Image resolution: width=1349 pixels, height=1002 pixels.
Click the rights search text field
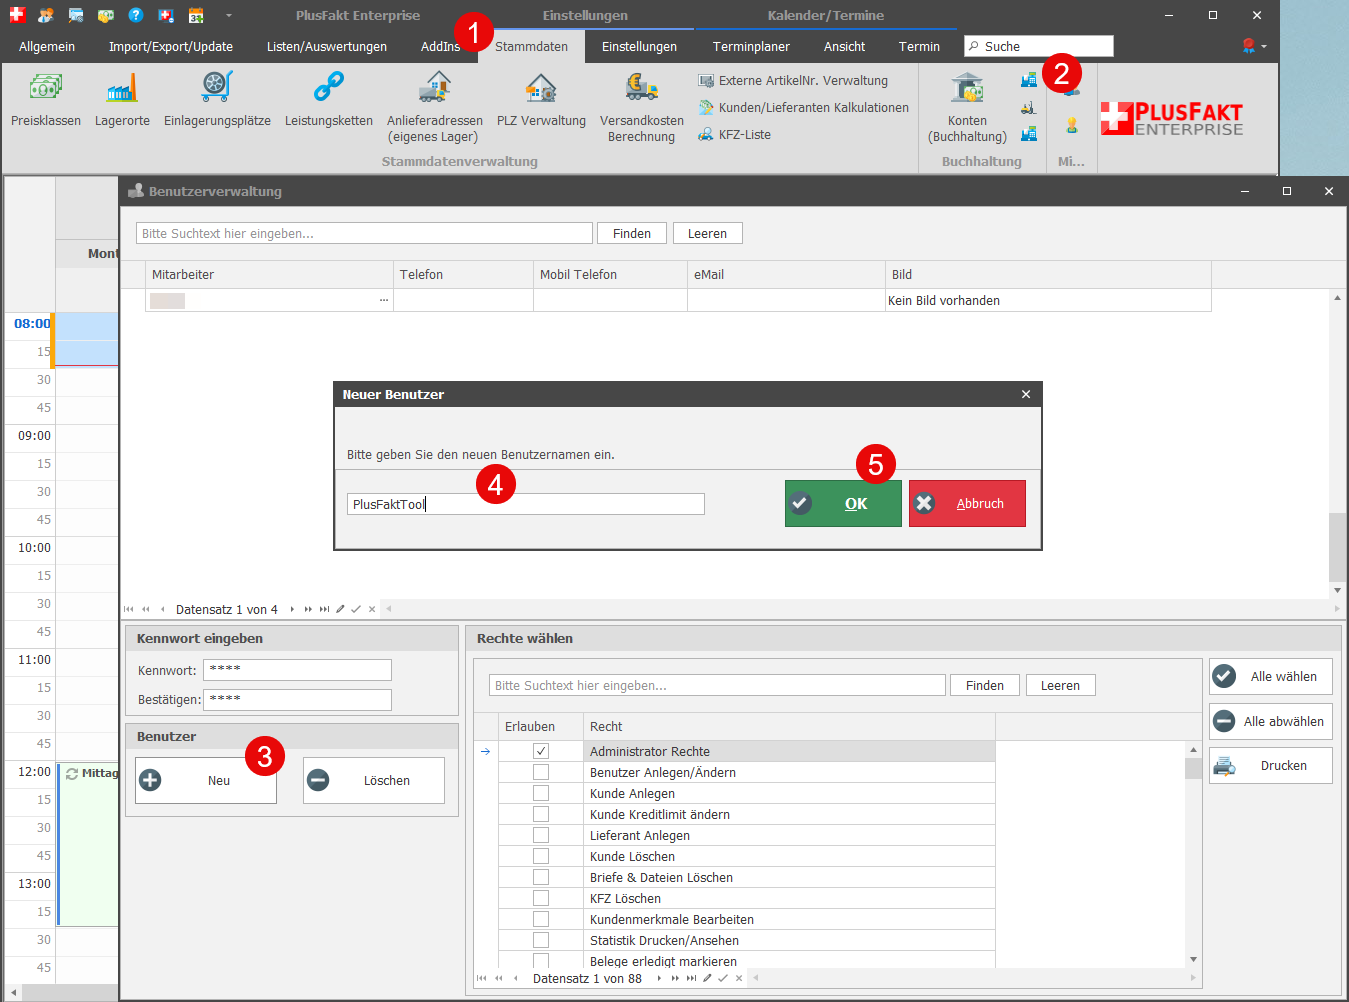click(717, 685)
